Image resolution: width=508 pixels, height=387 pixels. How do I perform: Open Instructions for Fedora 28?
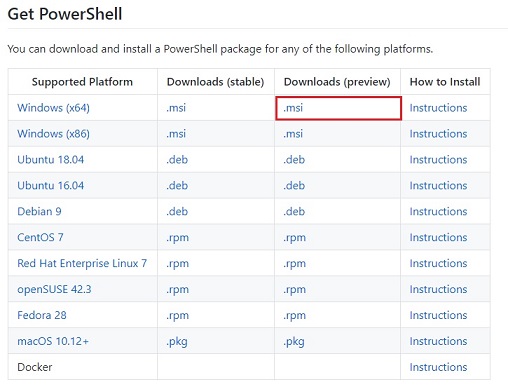[x=438, y=315]
